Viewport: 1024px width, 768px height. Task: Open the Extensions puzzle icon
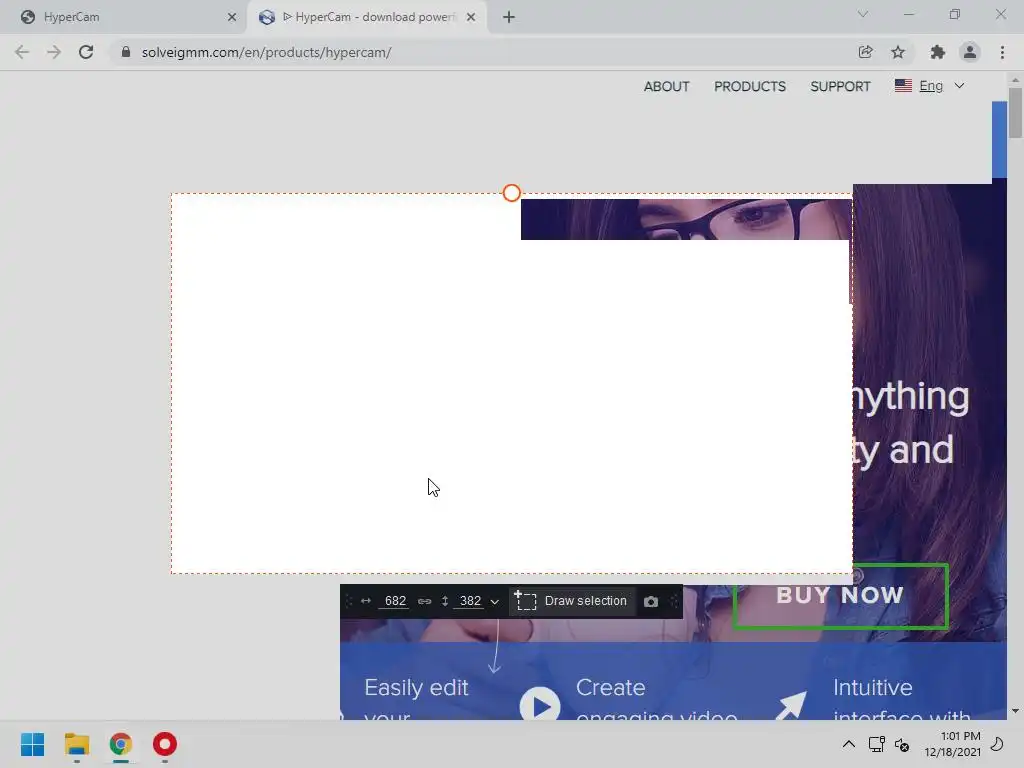click(938, 52)
